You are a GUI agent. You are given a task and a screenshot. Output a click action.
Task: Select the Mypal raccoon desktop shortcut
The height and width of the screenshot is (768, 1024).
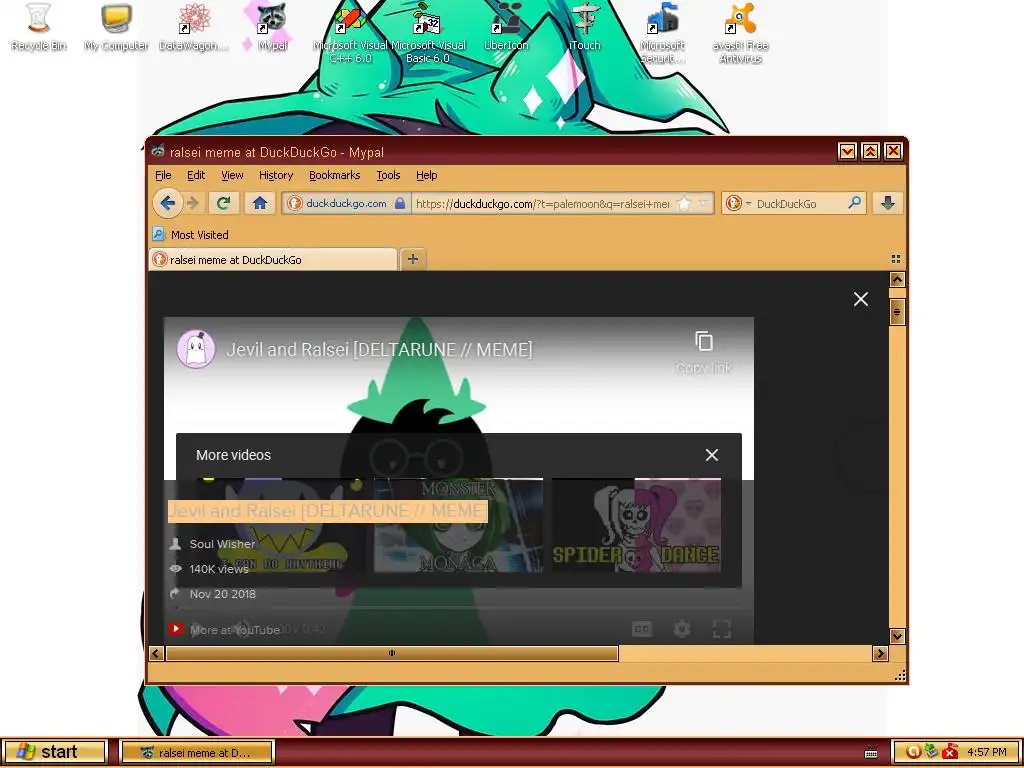tap(272, 27)
